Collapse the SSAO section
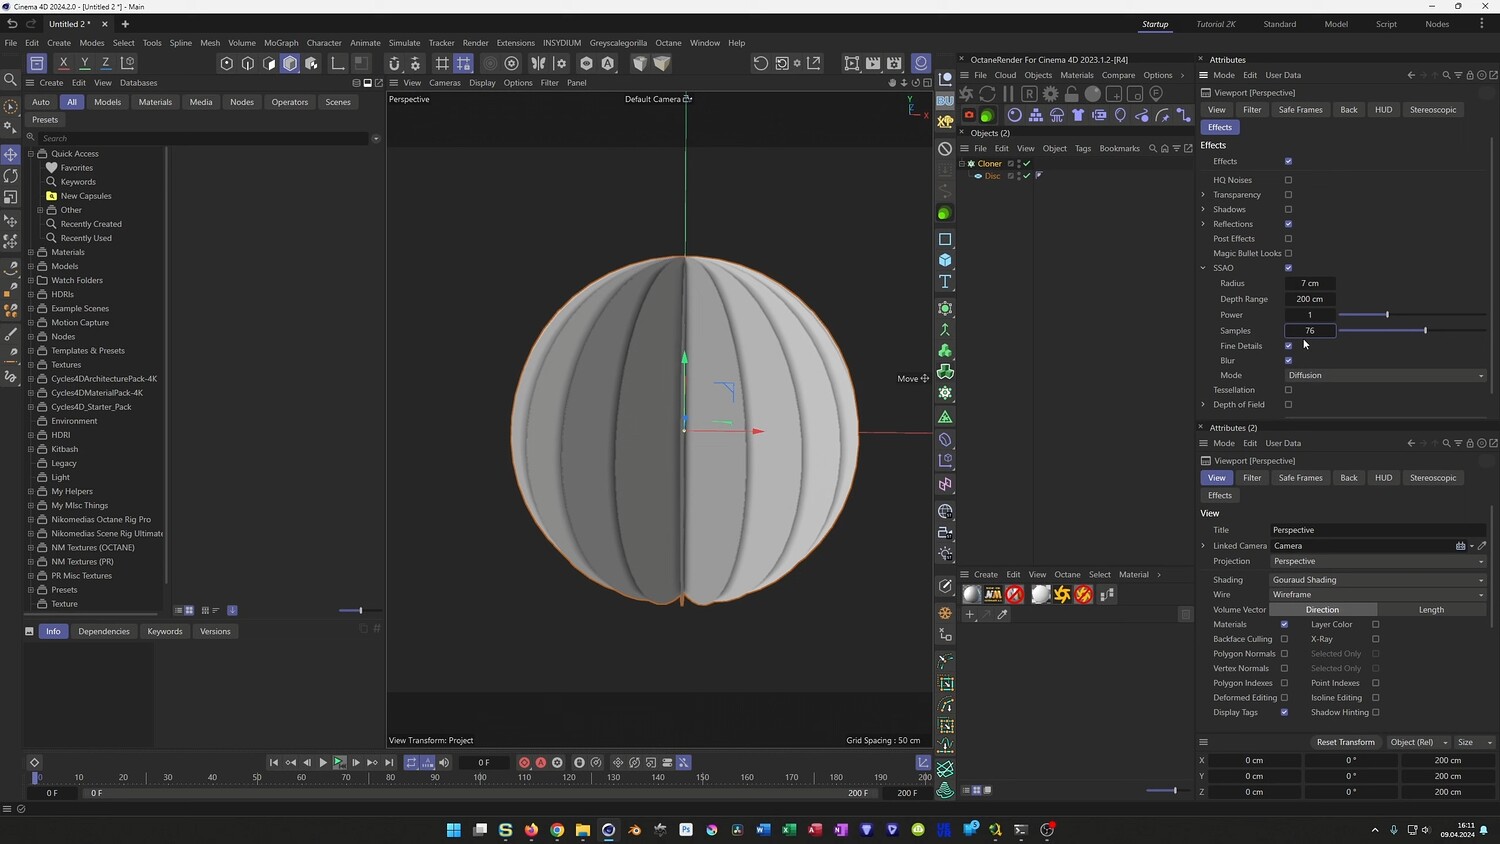Viewport: 1500px width, 844px height. pos(1203,268)
